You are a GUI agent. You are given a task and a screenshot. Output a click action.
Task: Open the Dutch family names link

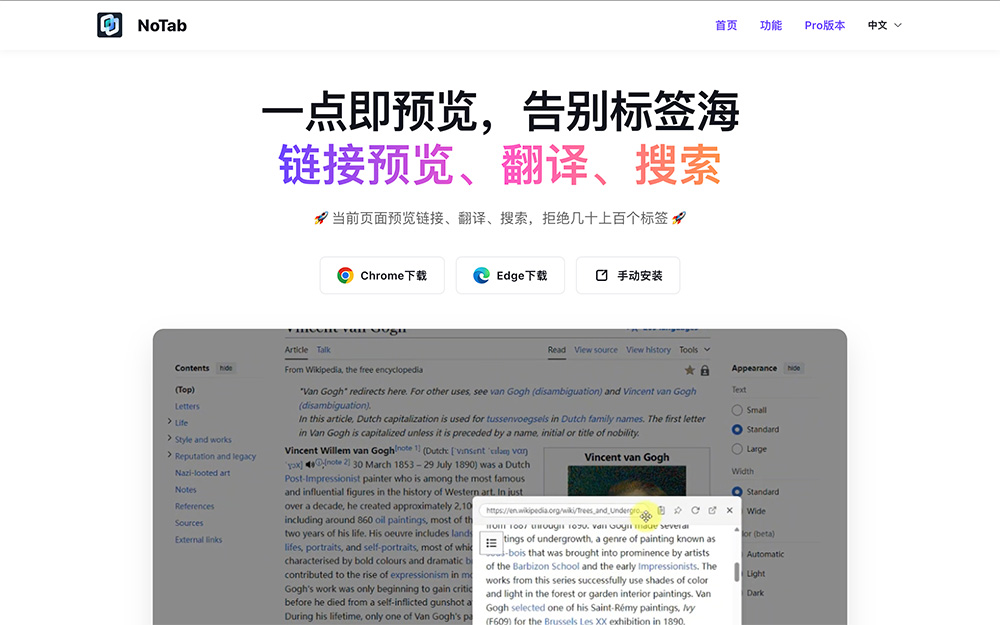pyautogui.click(x=602, y=419)
